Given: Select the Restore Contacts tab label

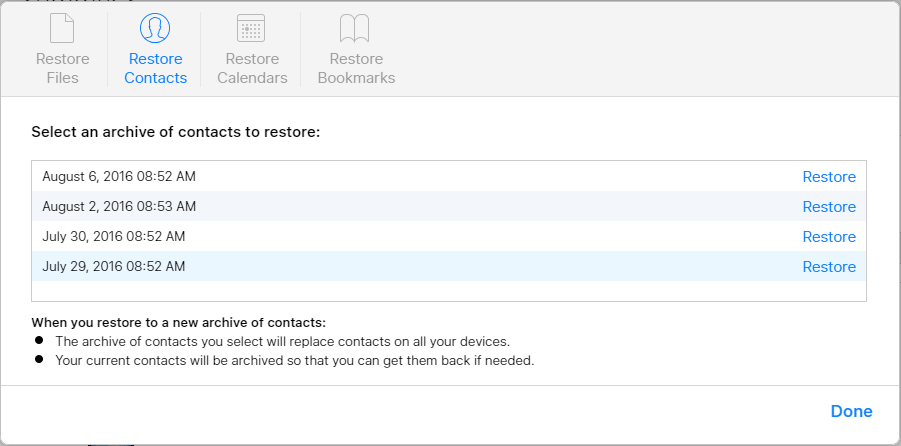Looking at the screenshot, I should (155, 68).
